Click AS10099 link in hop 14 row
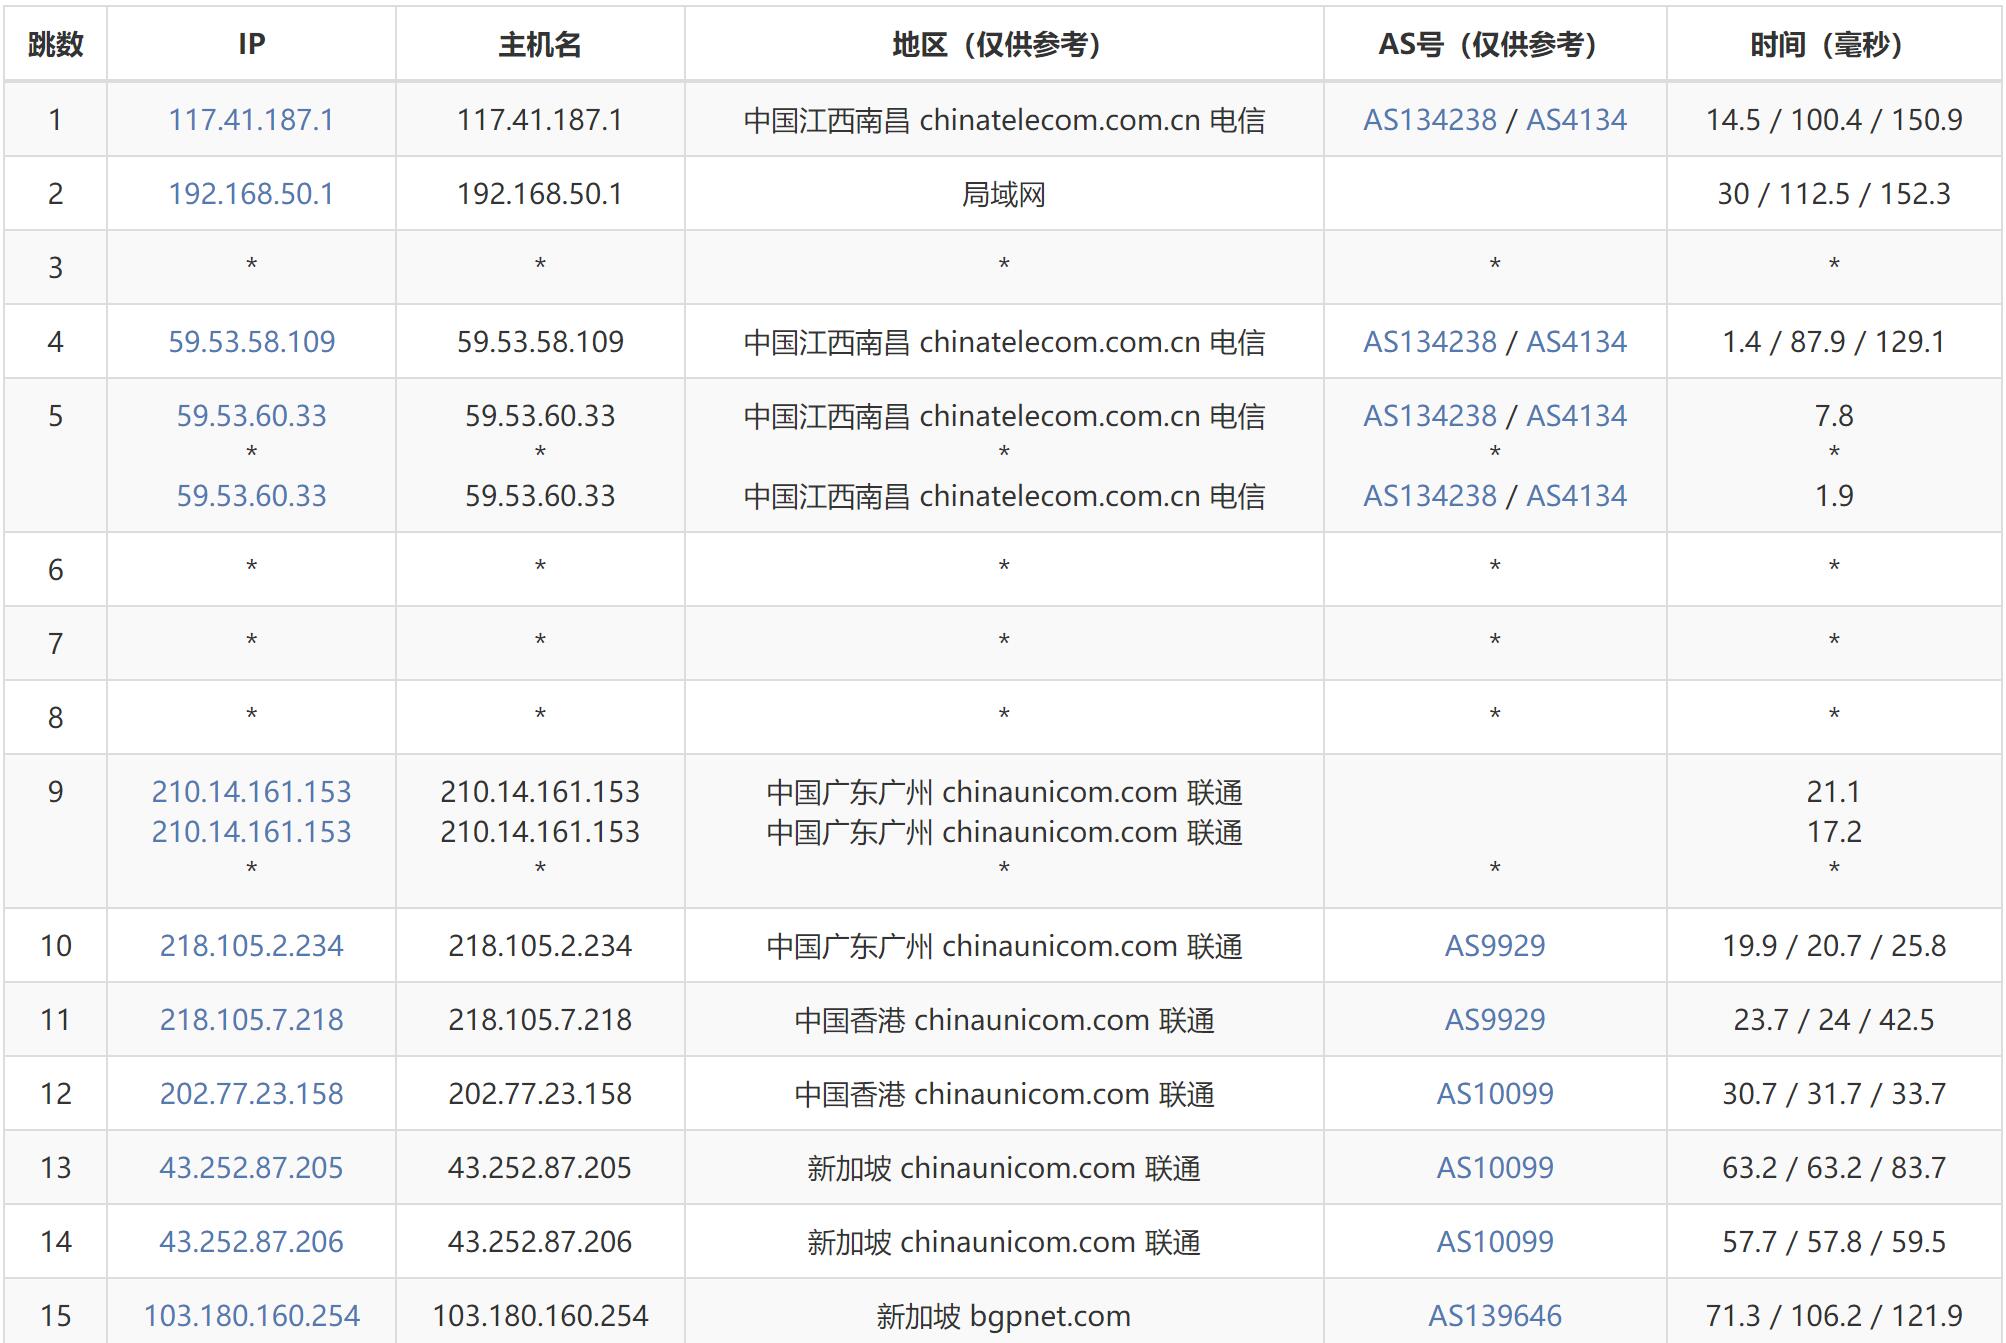The width and height of the screenshot is (2006, 1343). [1495, 1242]
